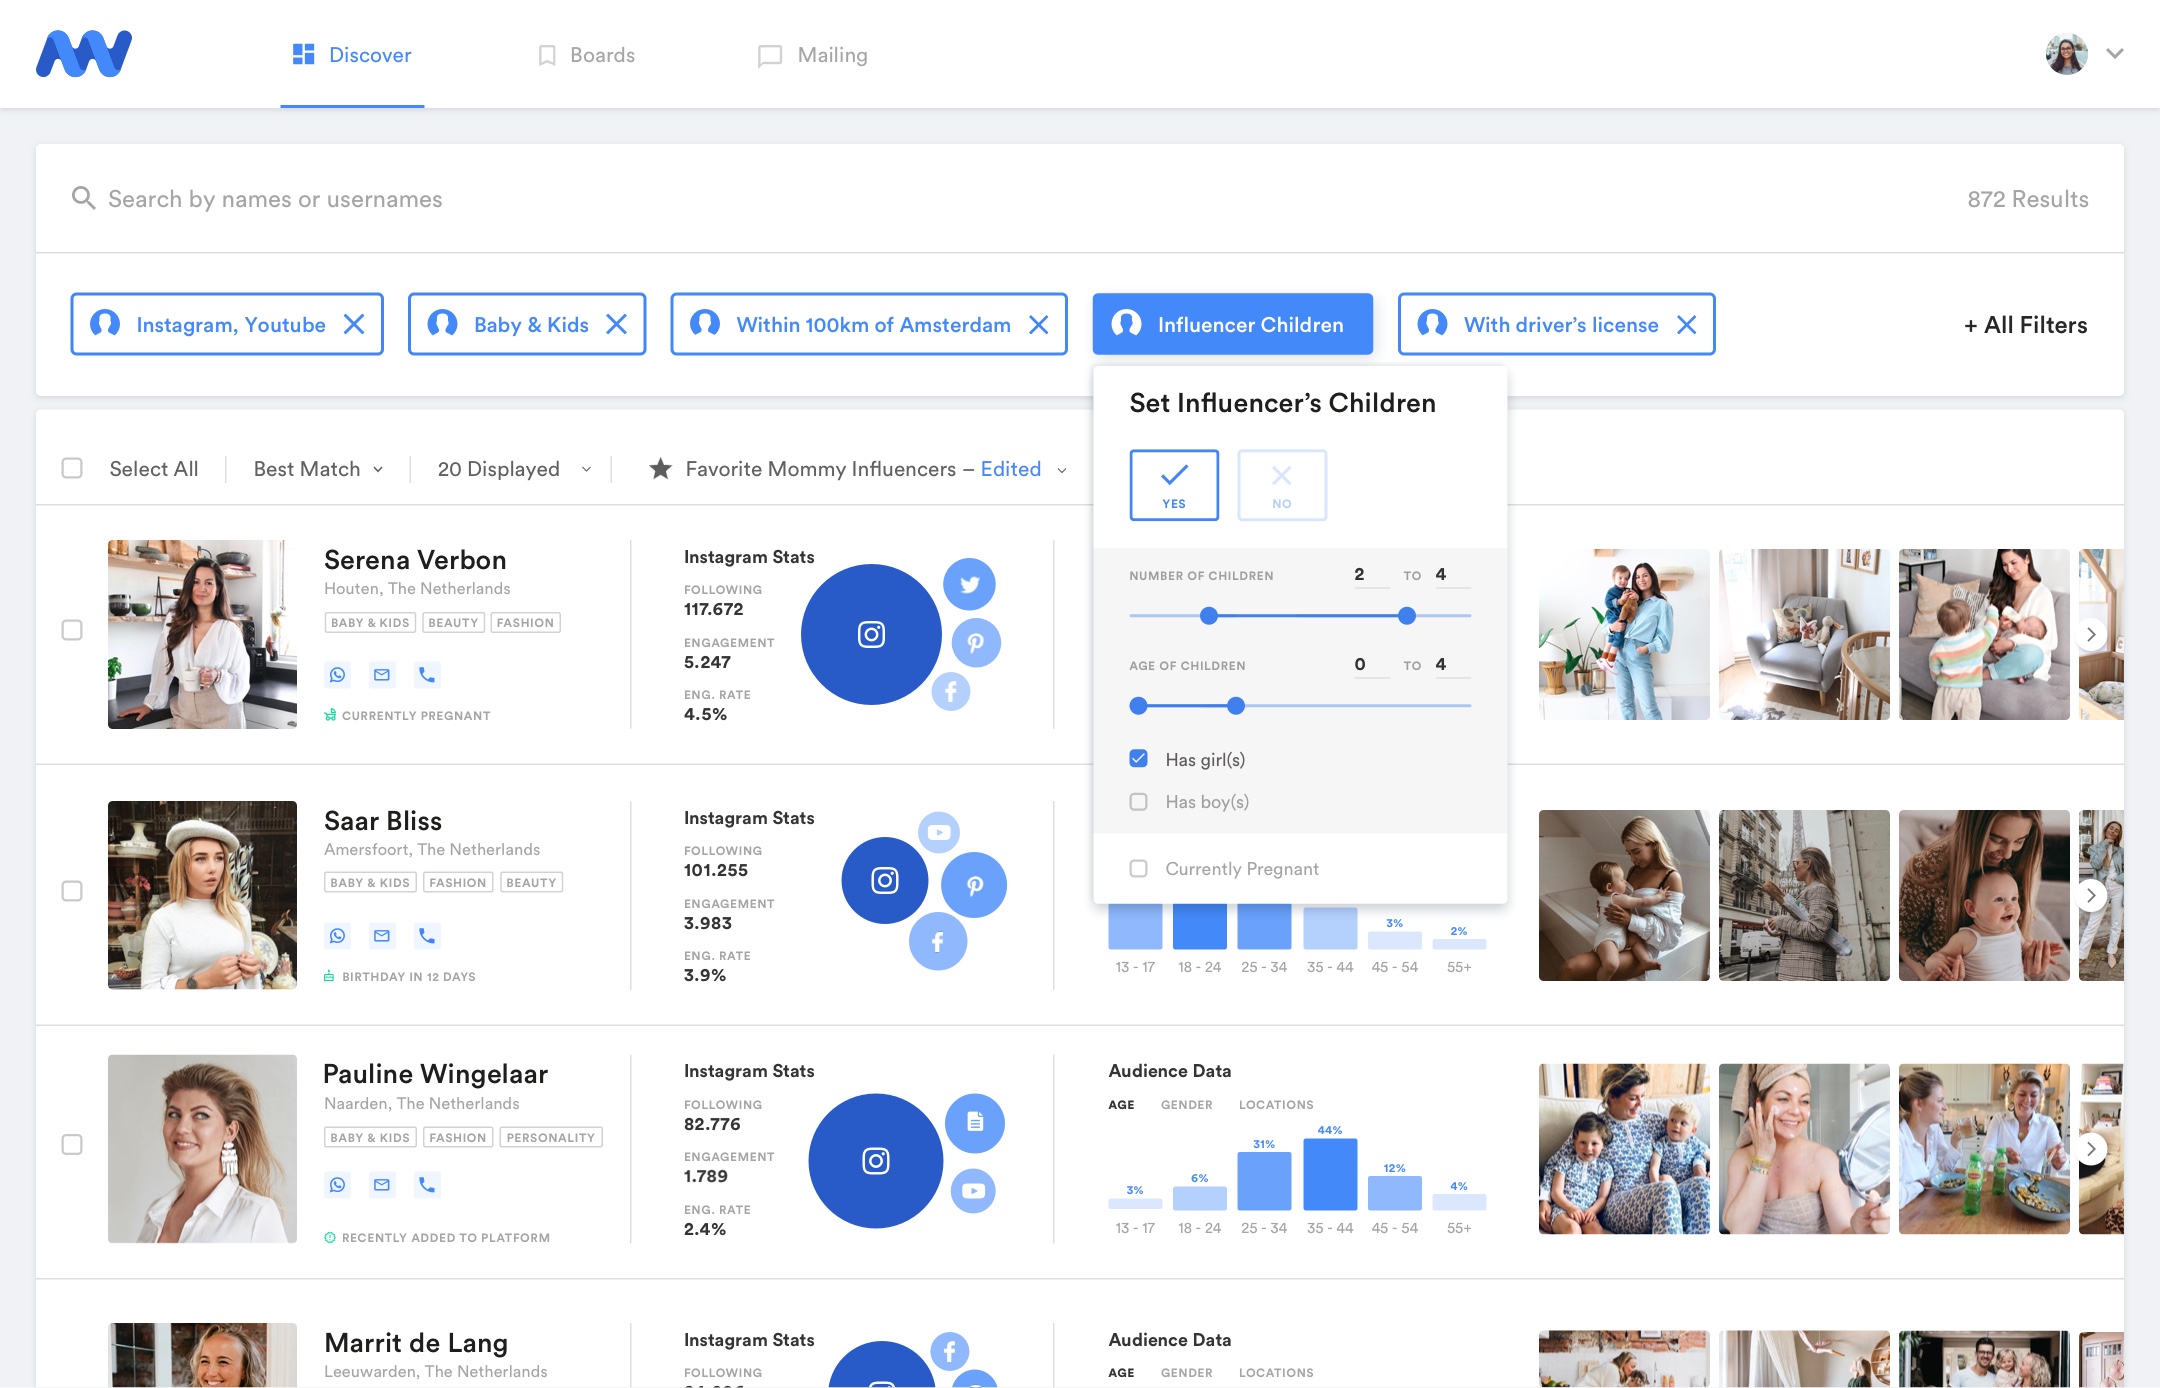Click Pauline Wingelaar's YouTube bubble icon

973,1191
